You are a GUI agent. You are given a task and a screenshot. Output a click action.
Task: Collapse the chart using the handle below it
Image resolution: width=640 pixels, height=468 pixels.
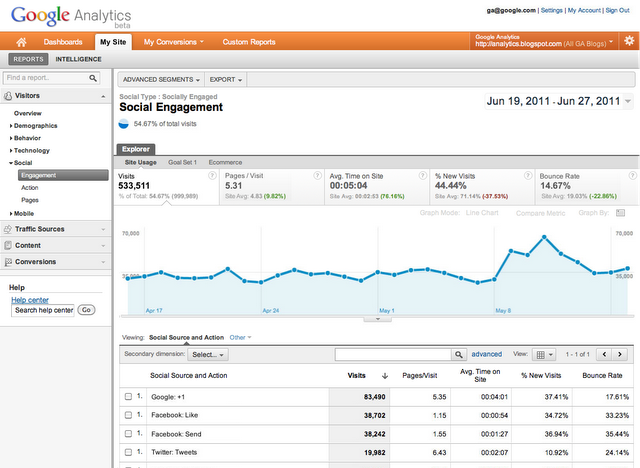click(x=376, y=319)
